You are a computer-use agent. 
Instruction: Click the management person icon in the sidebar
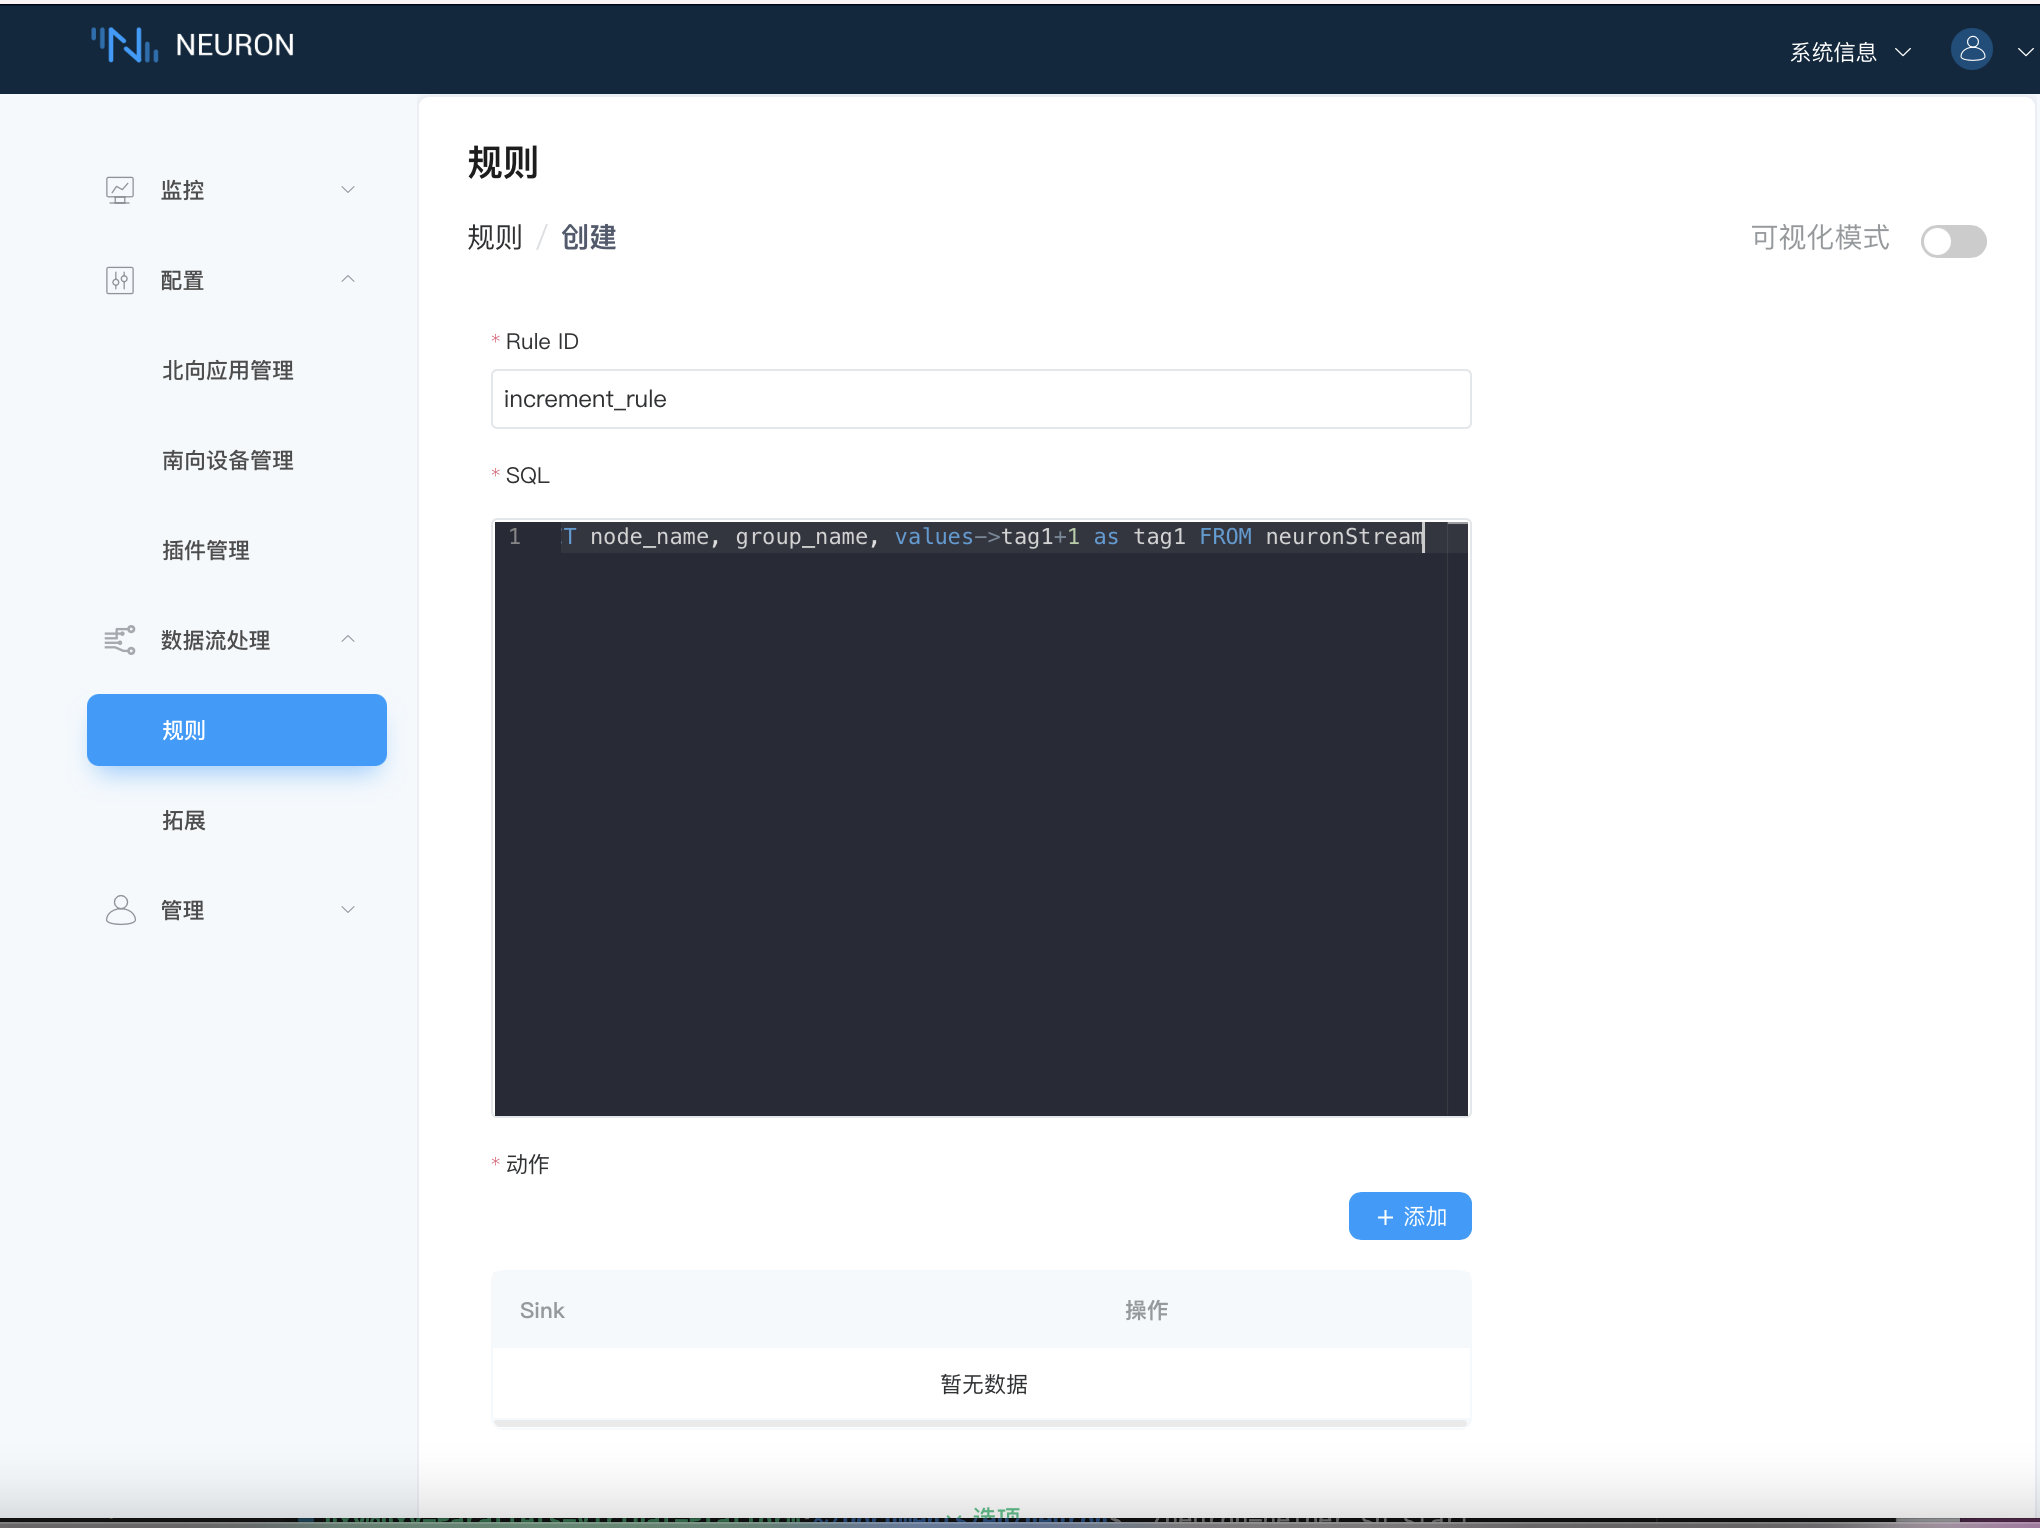coord(120,910)
